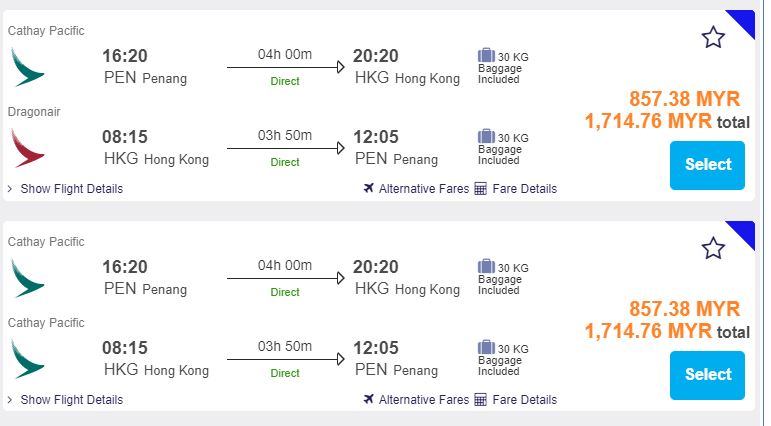771x426 pixels.
Task: View Fare Details for the first flight
Action: pos(523,189)
